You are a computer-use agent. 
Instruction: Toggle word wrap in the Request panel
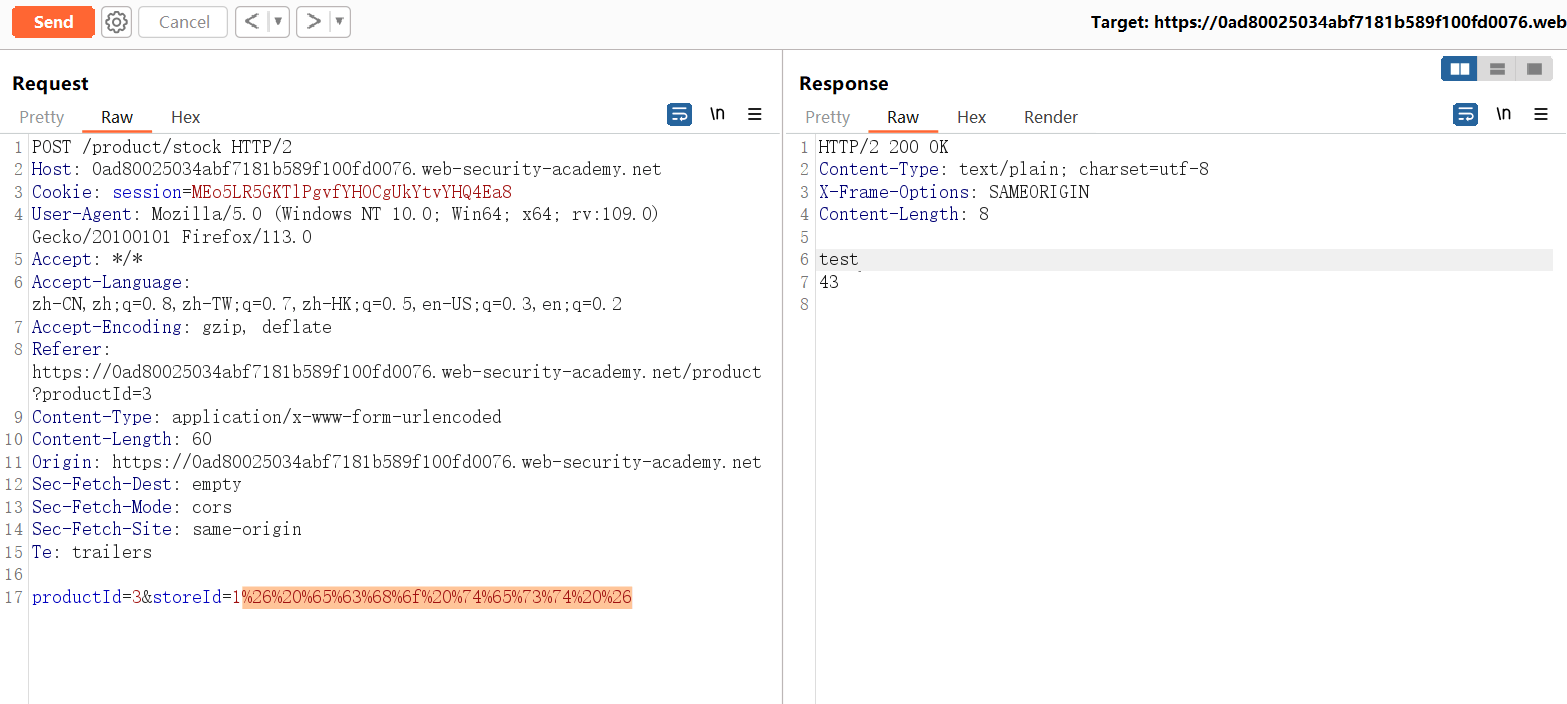[679, 114]
